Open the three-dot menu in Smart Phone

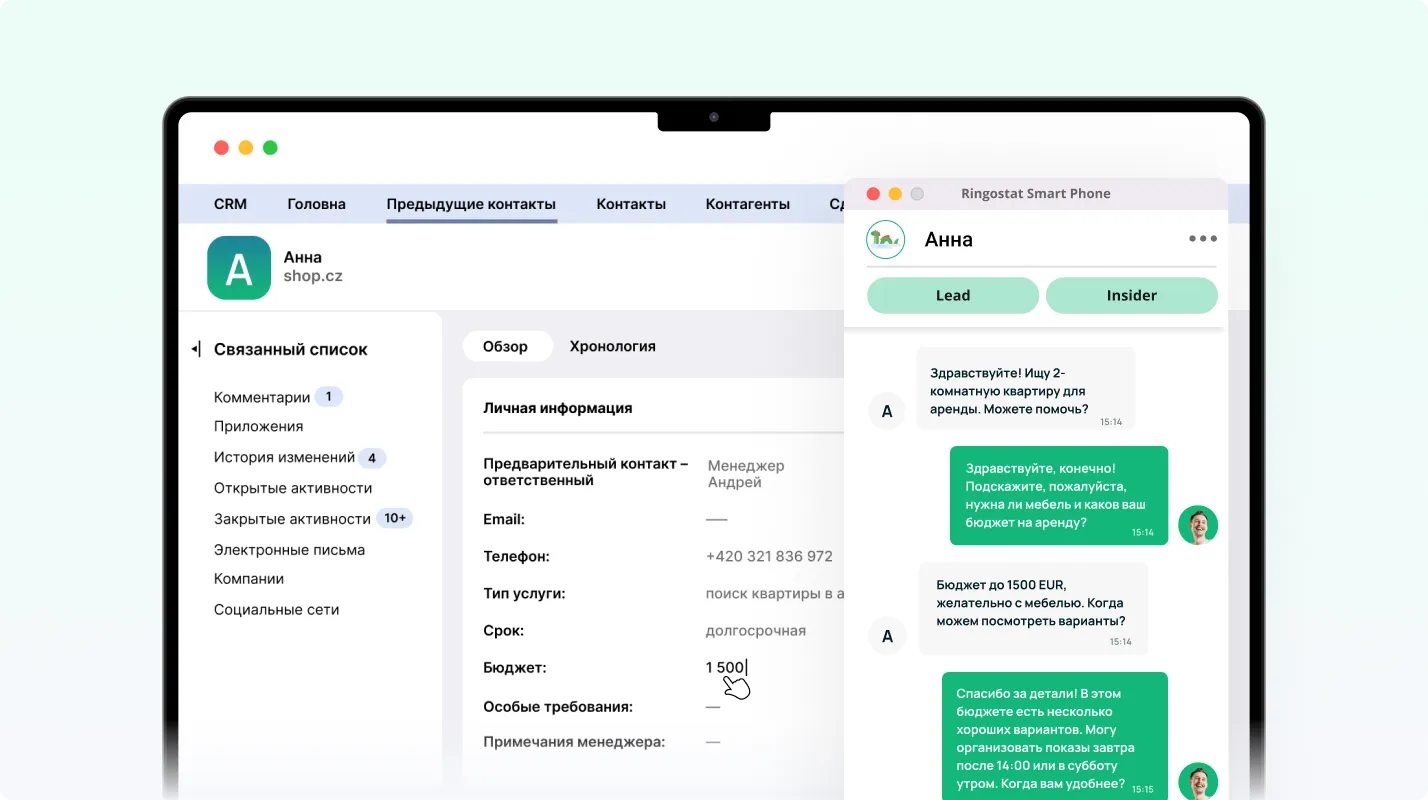click(x=1202, y=239)
